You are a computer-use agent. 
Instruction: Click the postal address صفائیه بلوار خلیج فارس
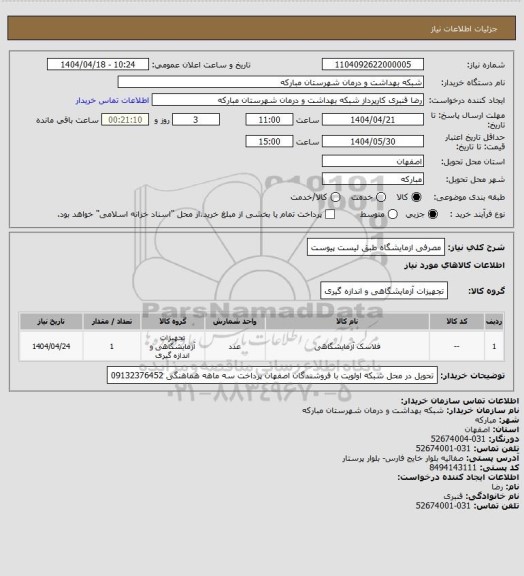402,458
